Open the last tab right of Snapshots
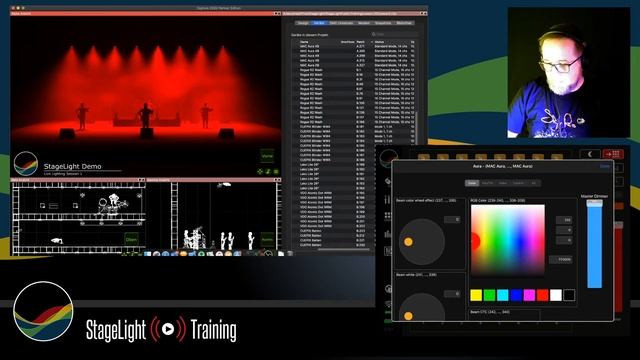 tap(404, 23)
